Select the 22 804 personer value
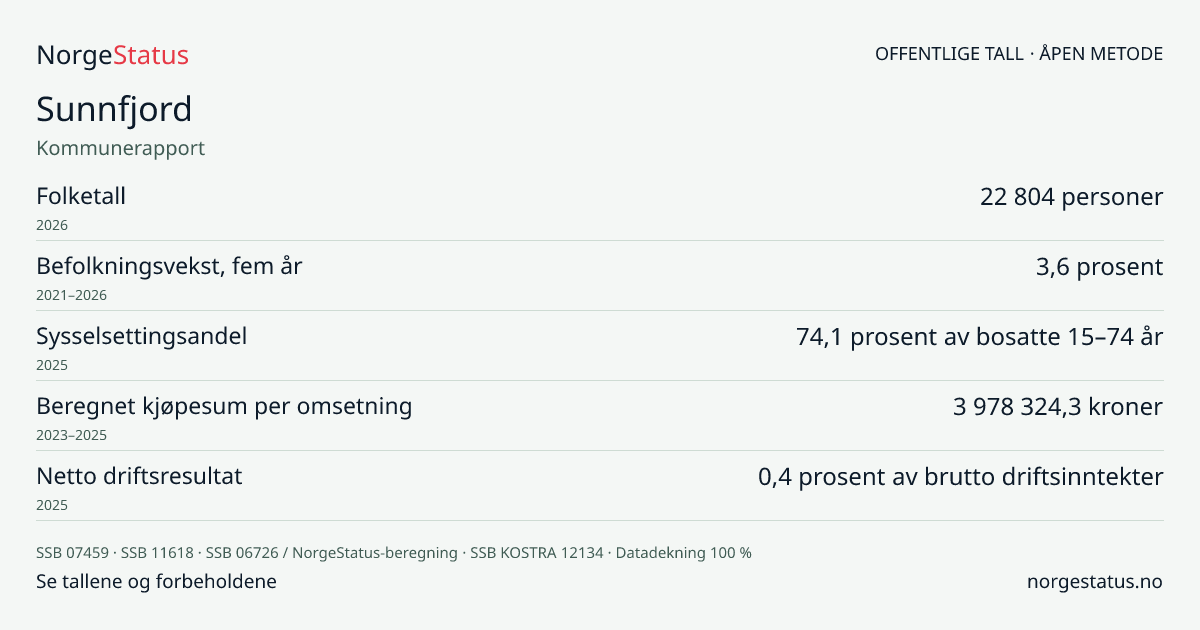The width and height of the screenshot is (1200, 630). tap(1071, 197)
